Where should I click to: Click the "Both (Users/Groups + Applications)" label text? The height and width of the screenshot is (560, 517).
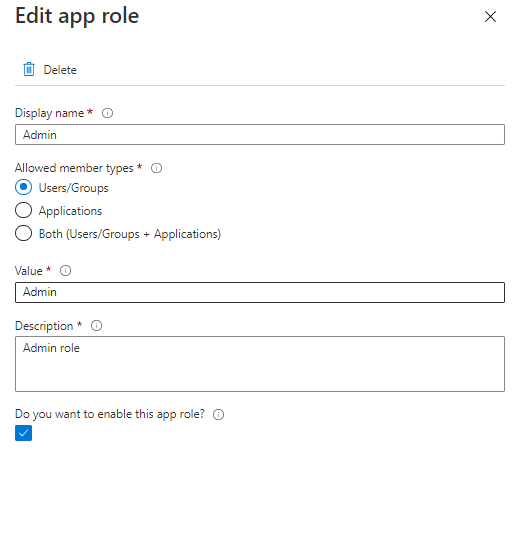[x=130, y=234]
